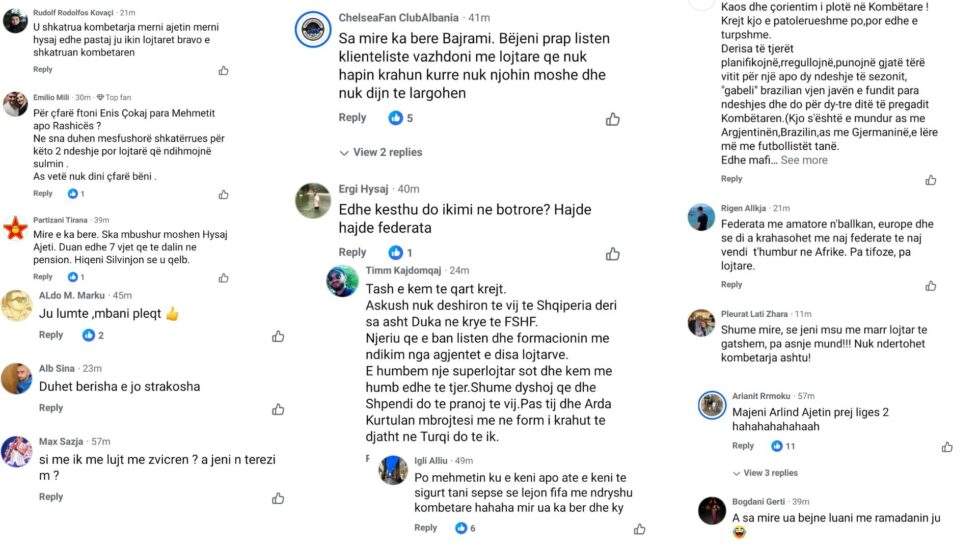Like Igli Alliu's reply with thumbs-up
Screen dimensions: 978x550
pos(639,529)
